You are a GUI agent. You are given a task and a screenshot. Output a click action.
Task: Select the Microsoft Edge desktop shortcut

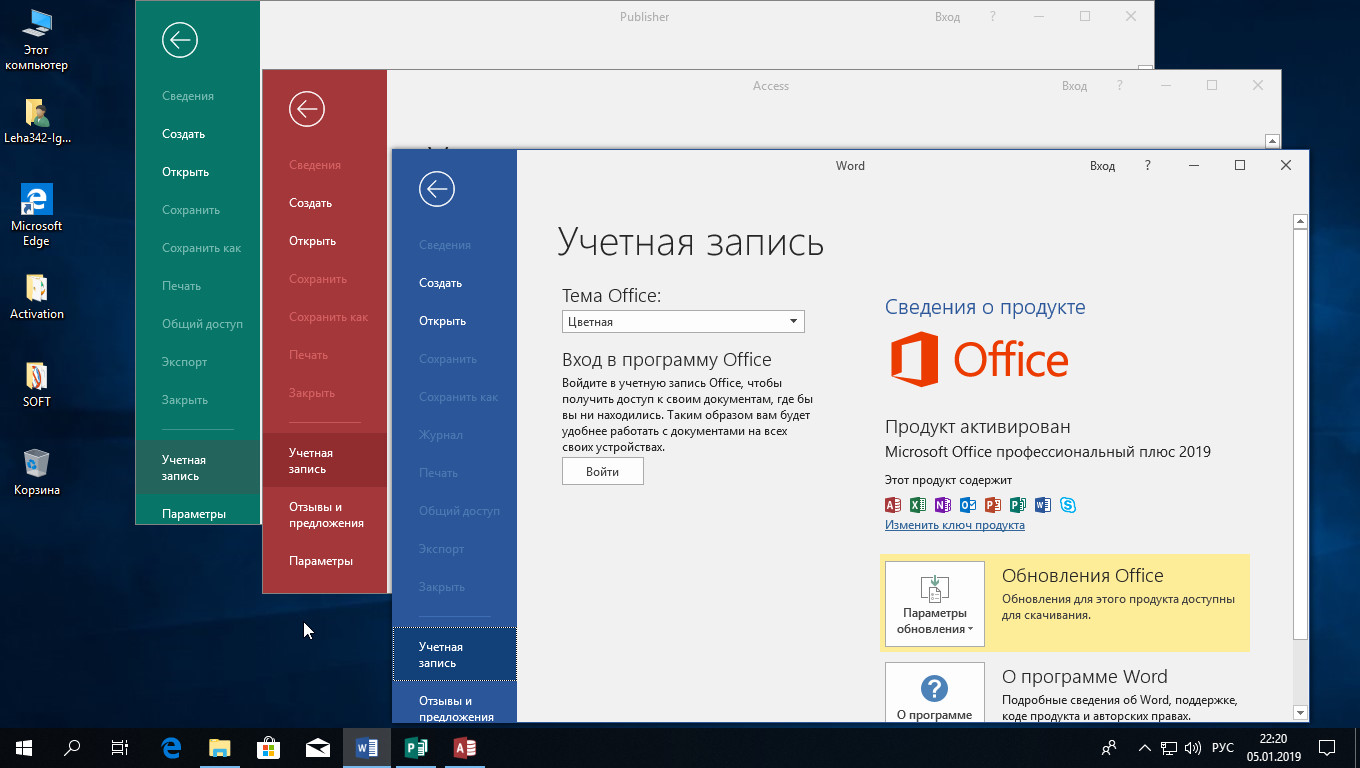click(37, 215)
